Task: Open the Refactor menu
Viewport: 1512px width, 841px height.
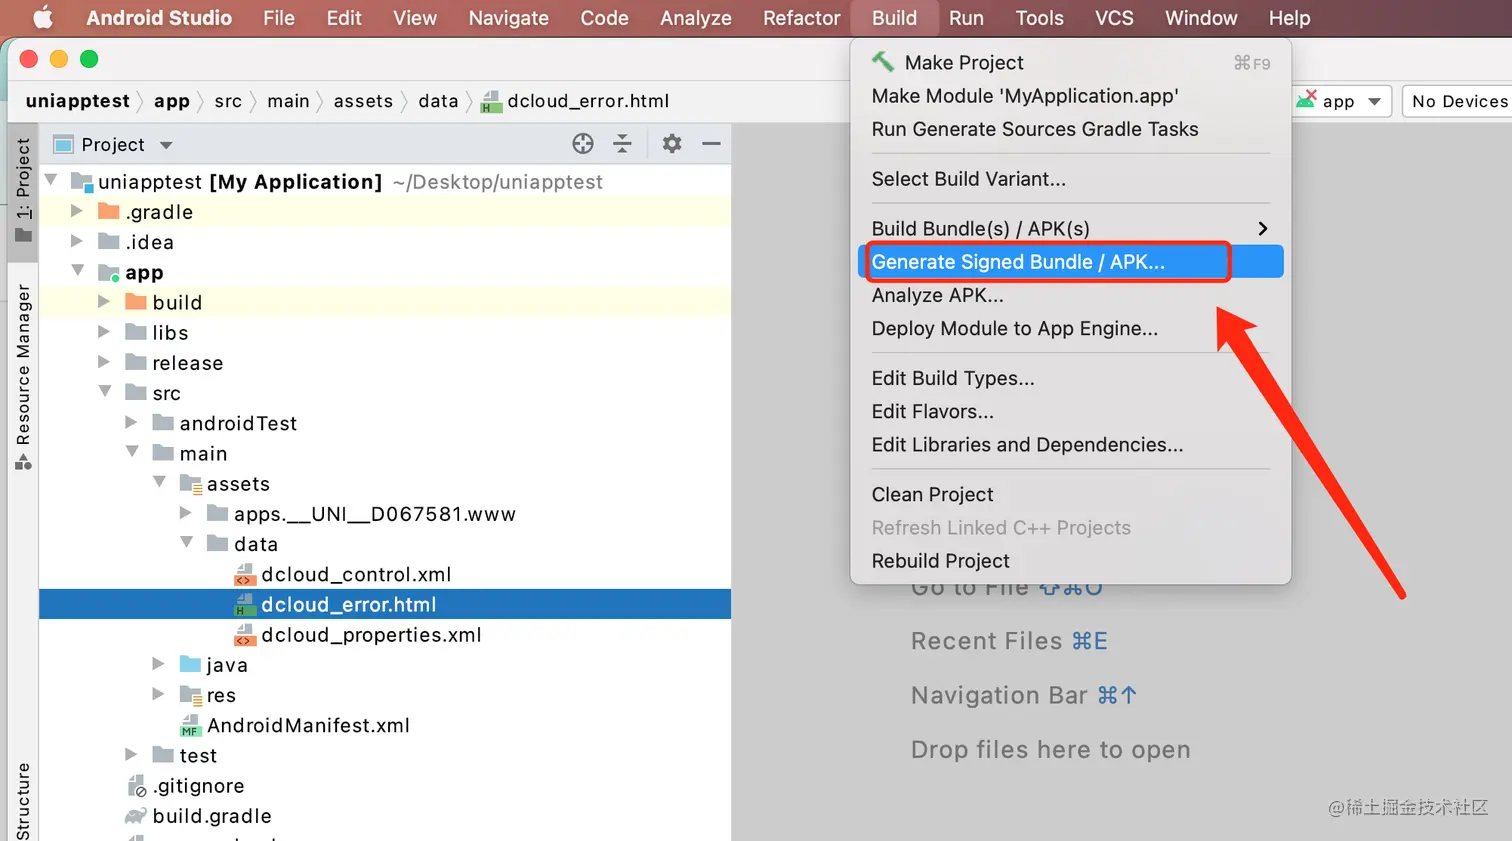Action: 801,18
